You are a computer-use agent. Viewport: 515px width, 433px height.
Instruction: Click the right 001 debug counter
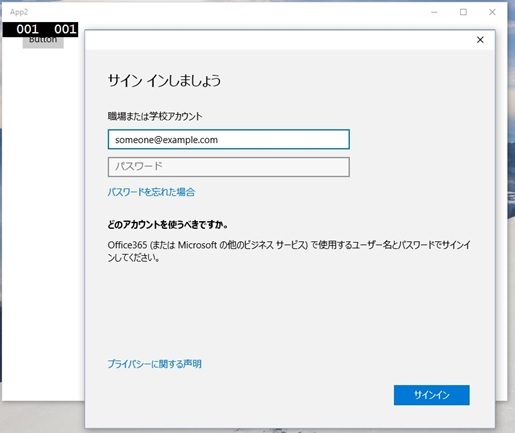tap(65, 29)
